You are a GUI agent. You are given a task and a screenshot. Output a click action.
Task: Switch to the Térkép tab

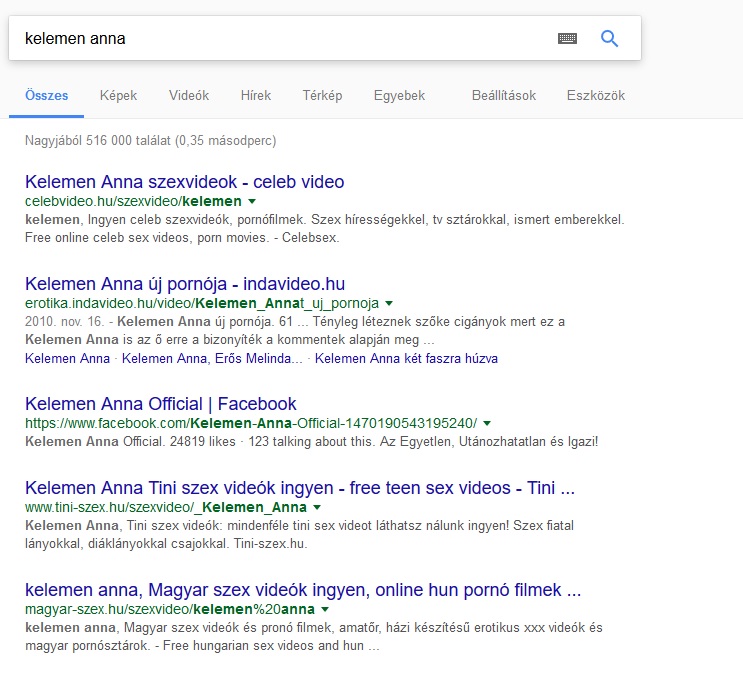click(322, 96)
